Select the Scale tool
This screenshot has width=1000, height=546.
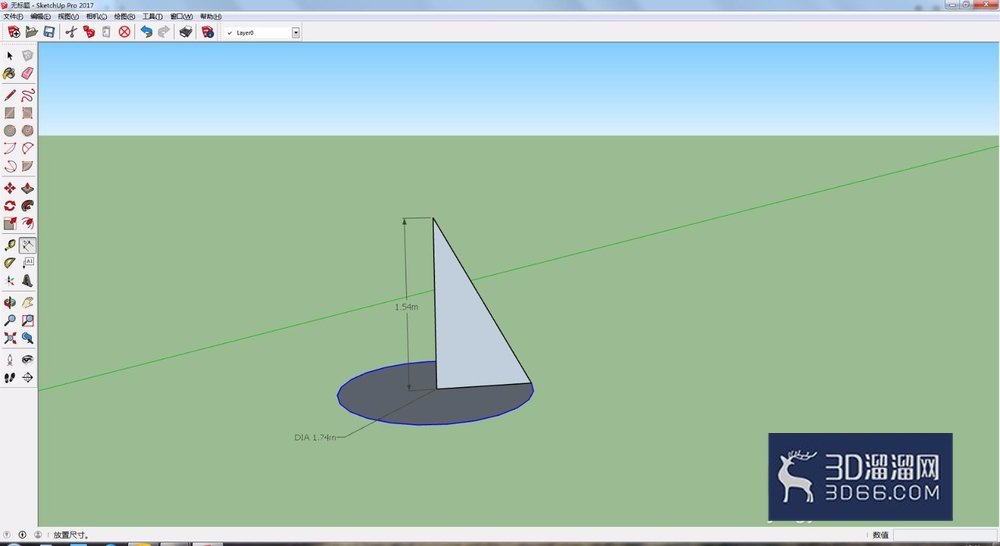[x=10, y=223]
